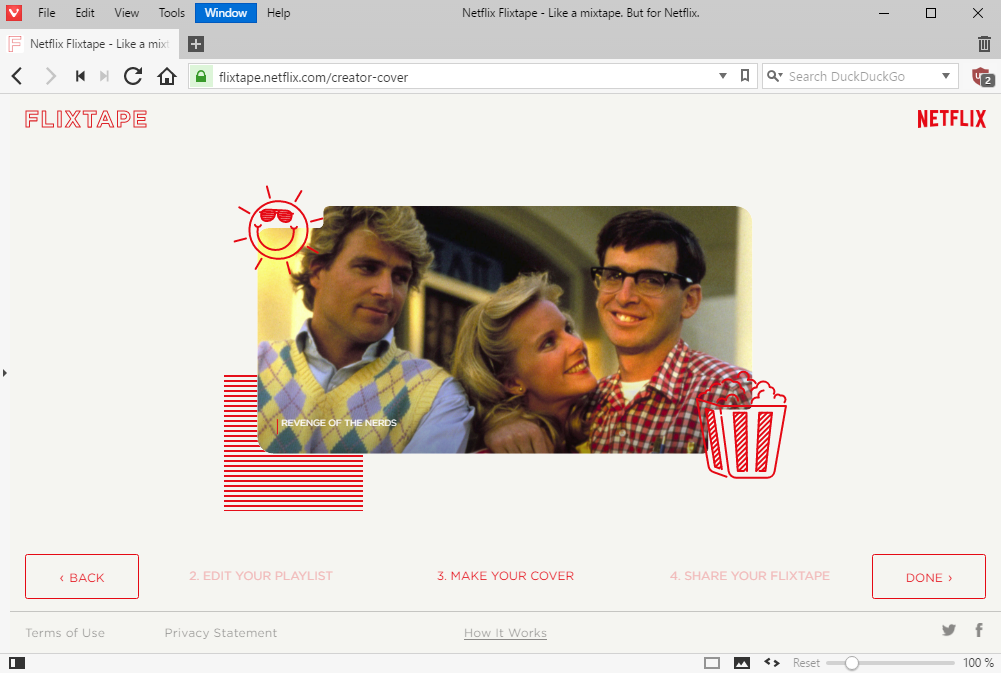Expand the side panel edge arrow
This screenshot has height=673, width=1001.
(4, 373)
